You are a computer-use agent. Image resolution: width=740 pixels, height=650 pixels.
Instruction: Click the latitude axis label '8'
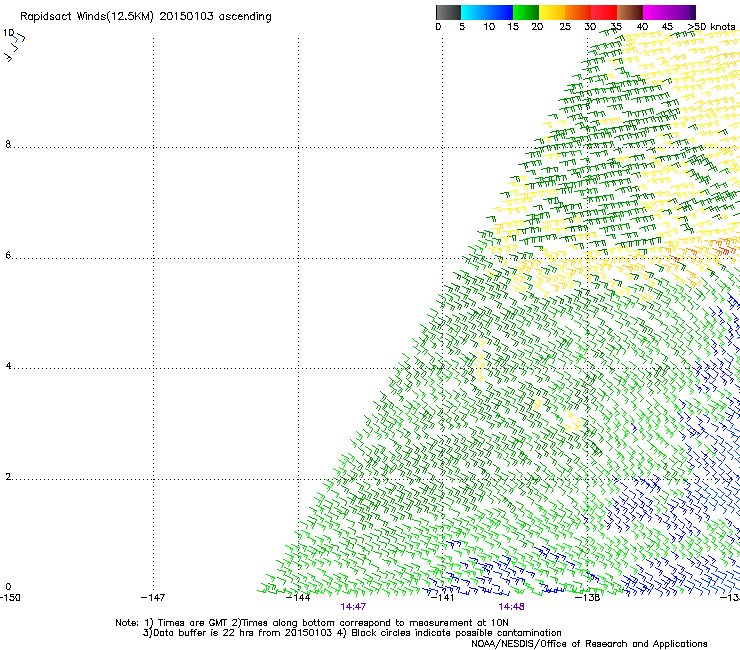click(8, 144)
